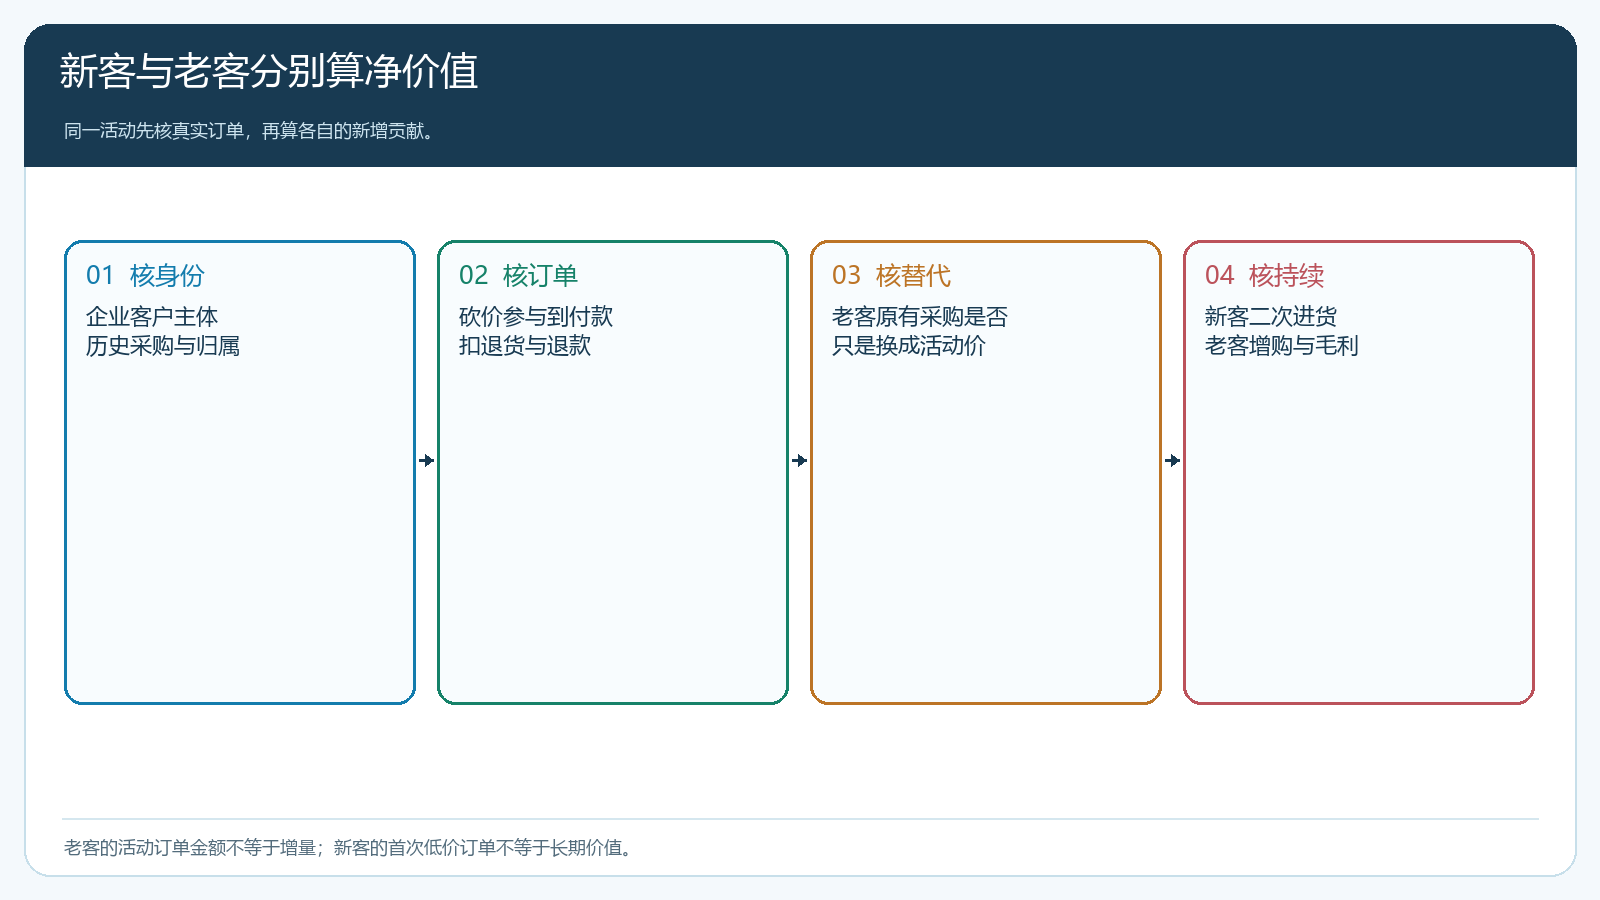1600x900 pixels.
Task: Click the heading 04 核持续
Action: [x=1264, y=275]
